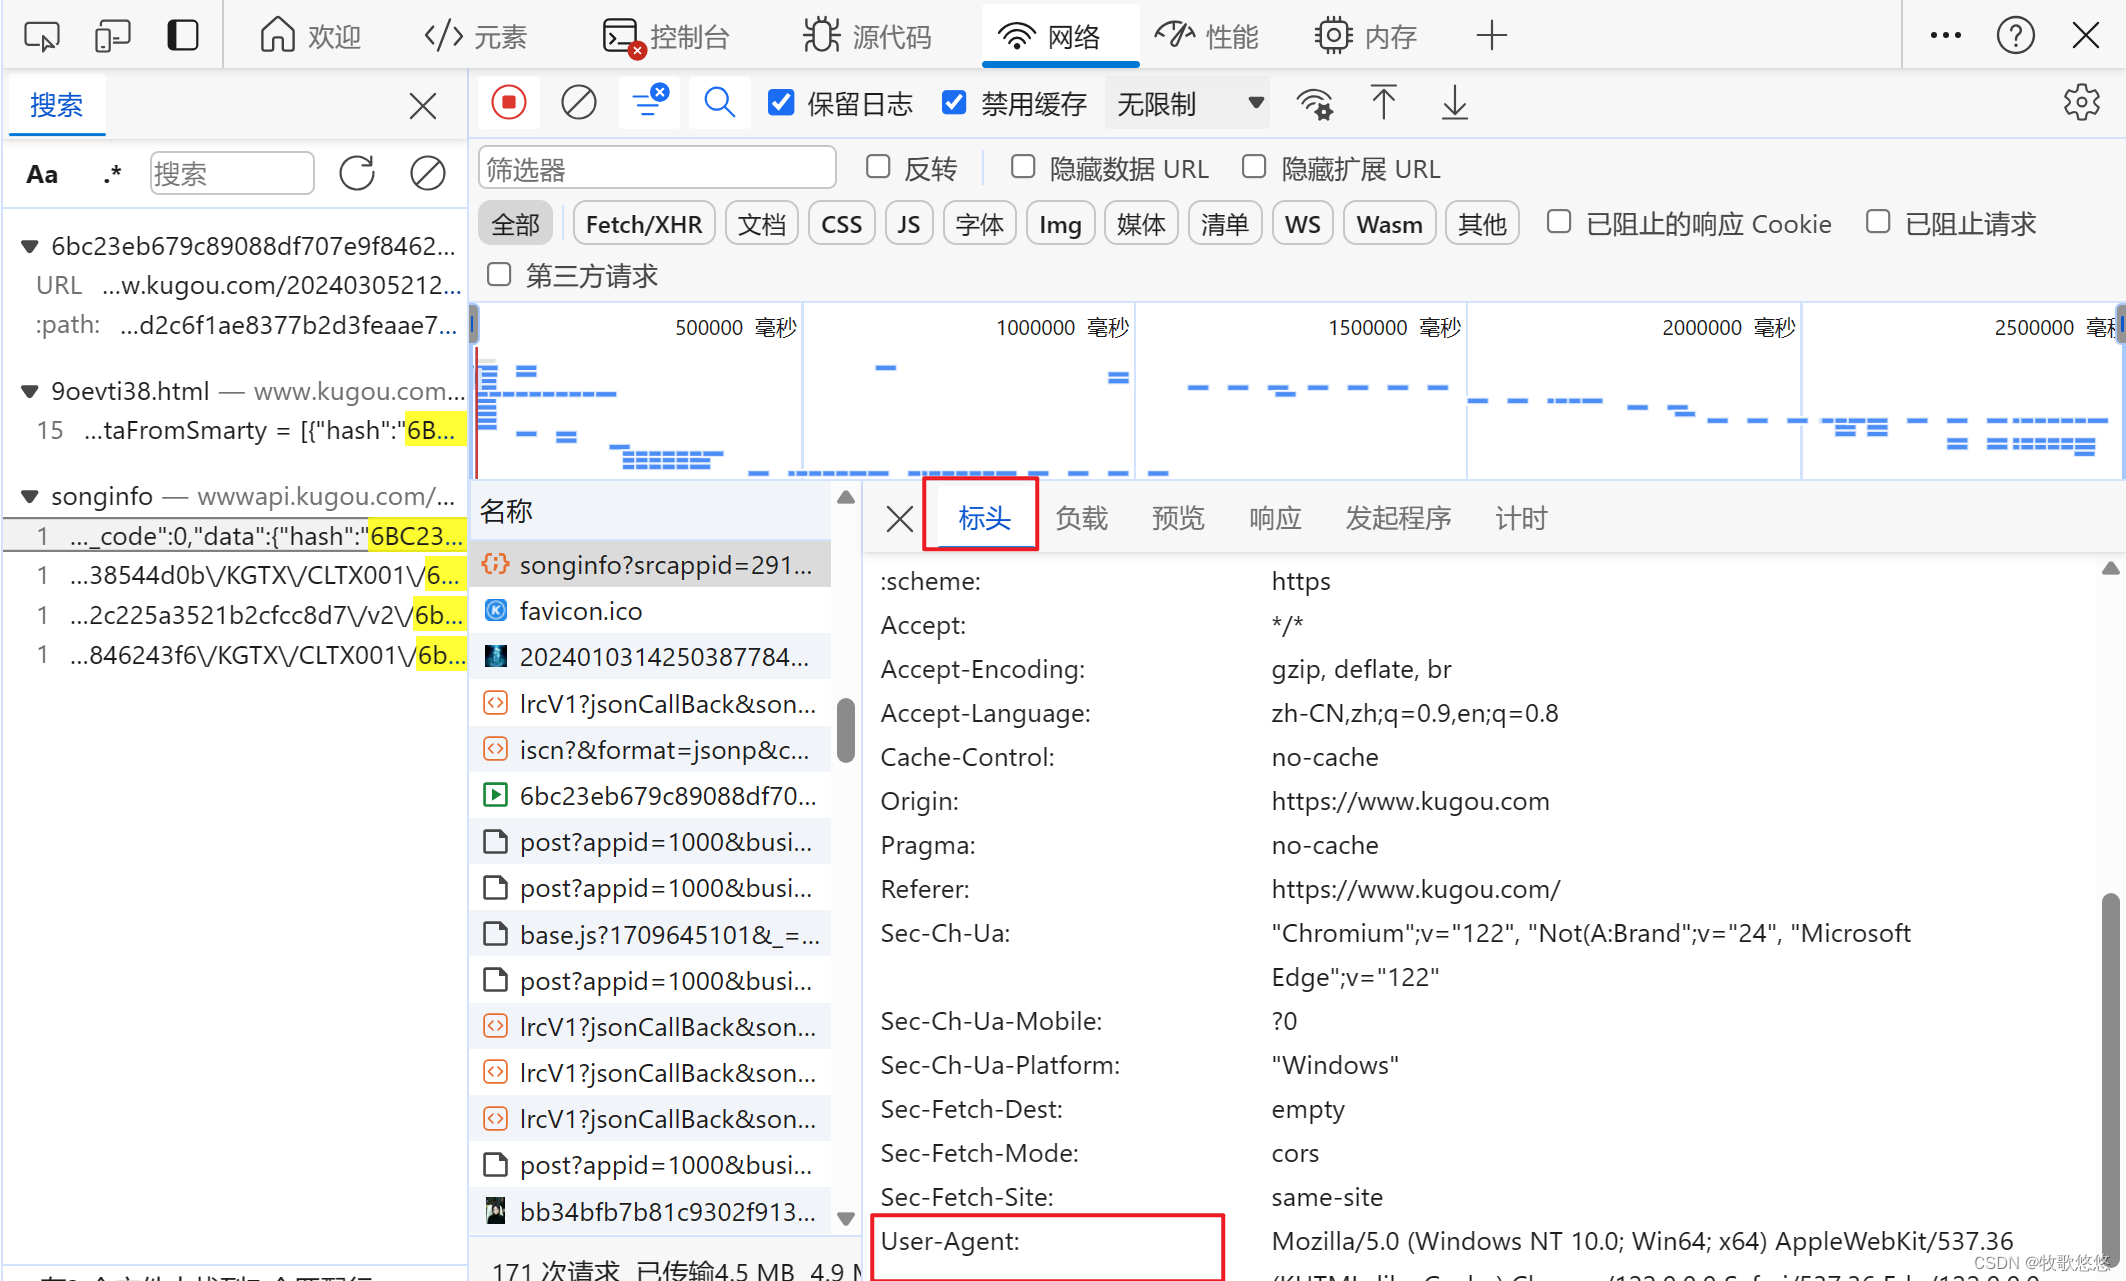This screenshot has width=2126, height=1281.
Task: Switch to the 预览 preview tab
Action: coord(1178,517)
